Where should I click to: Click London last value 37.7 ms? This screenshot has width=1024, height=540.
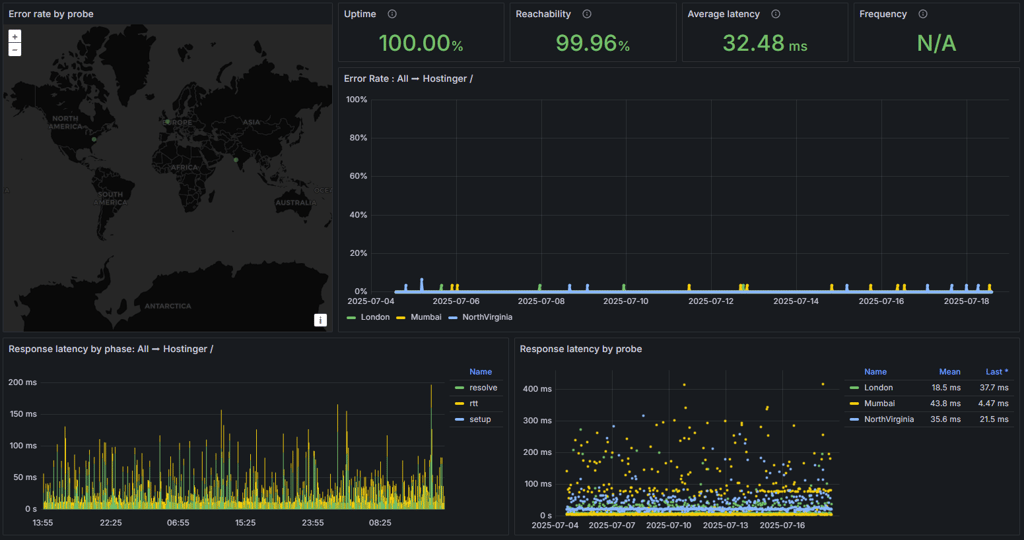click(x=993, y=388)
